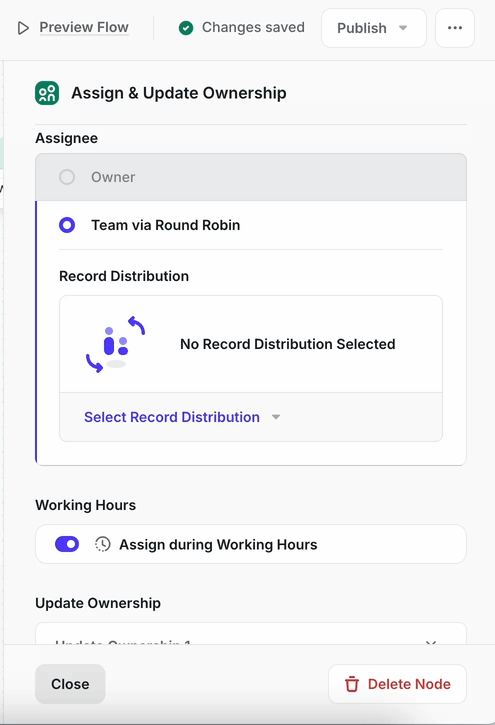Expand the Select Record Distribution dropdown

(x=182, y=417)
